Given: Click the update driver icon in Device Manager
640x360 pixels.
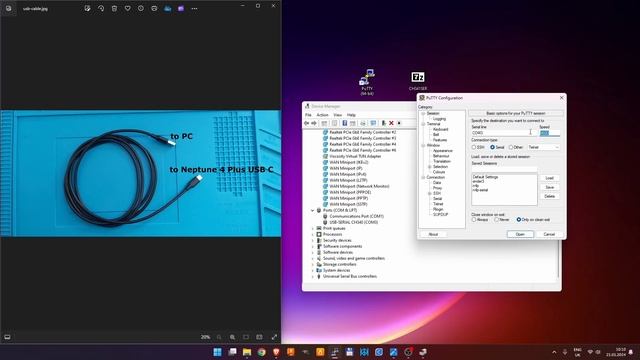Looking at the screenshot, I should coord(383,123).
